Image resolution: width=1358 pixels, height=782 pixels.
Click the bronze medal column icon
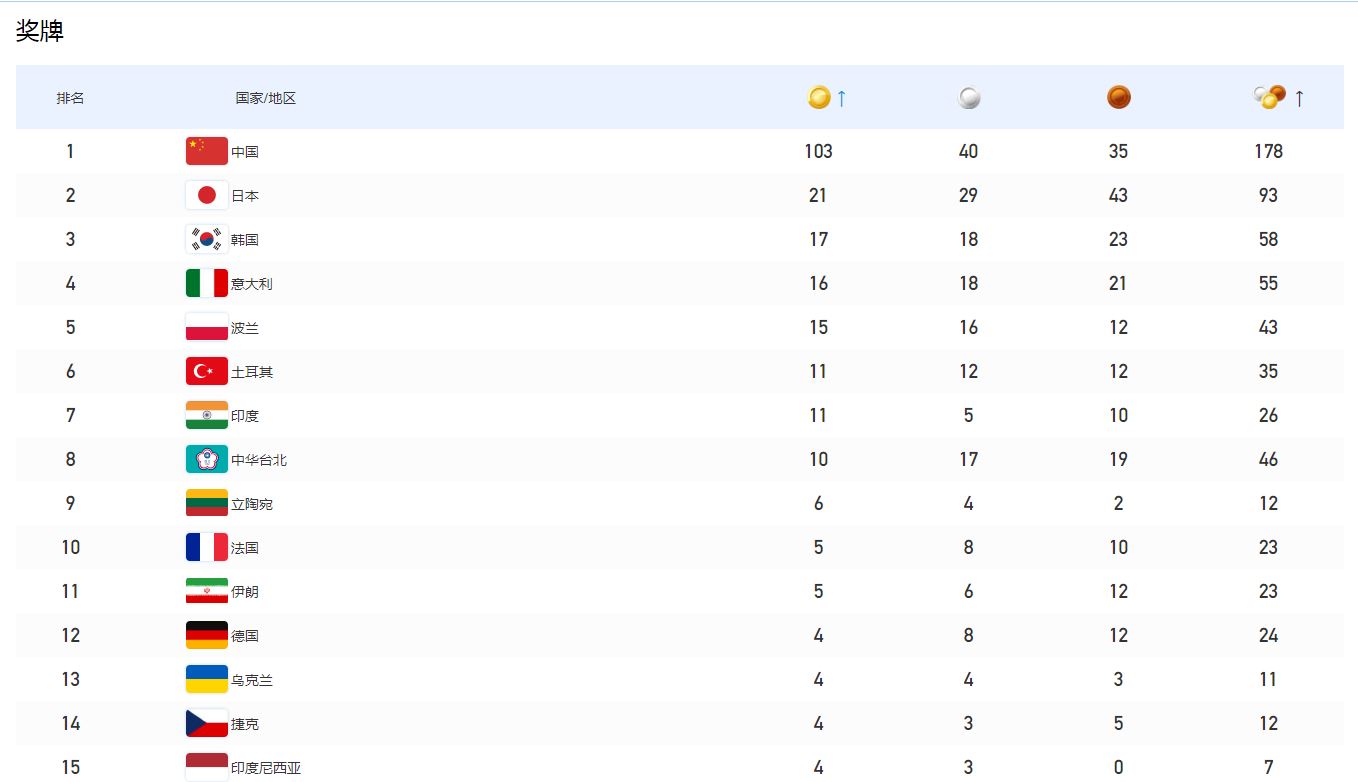click(x=1119, y=97)
